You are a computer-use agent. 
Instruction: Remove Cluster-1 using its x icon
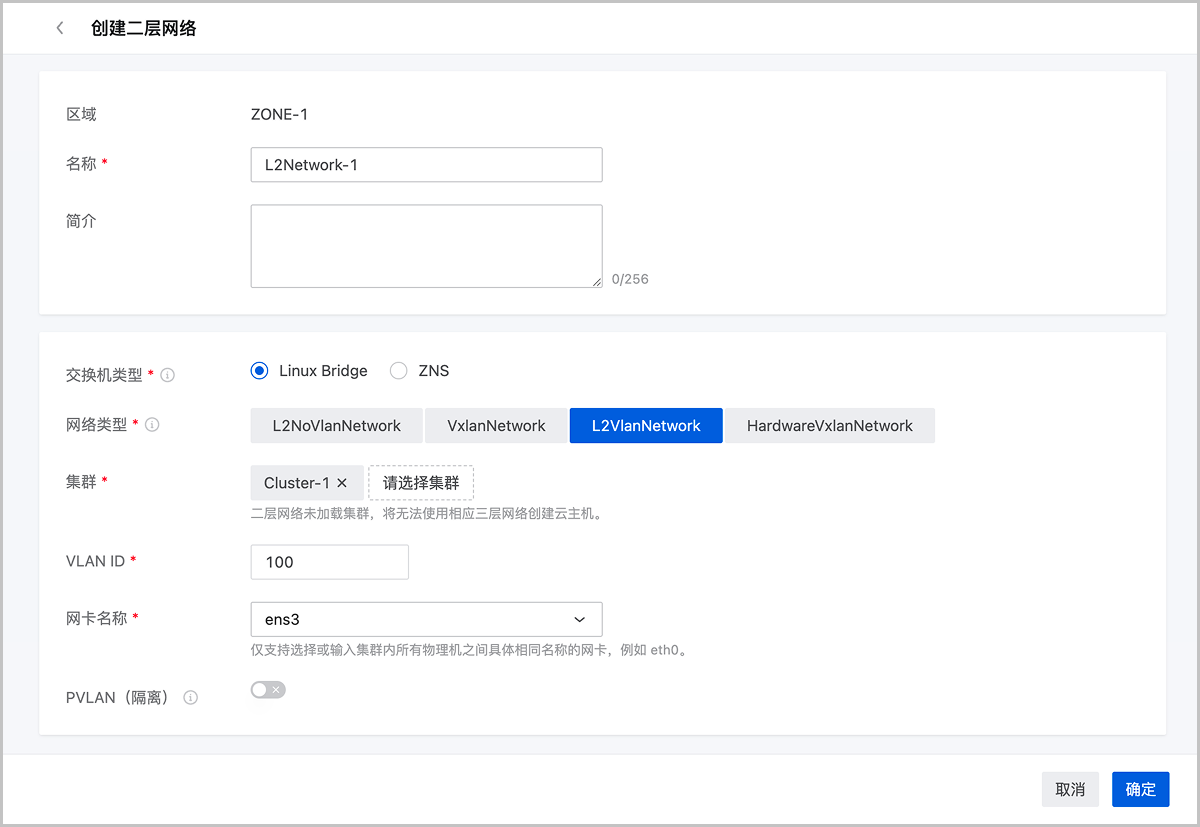342,482
